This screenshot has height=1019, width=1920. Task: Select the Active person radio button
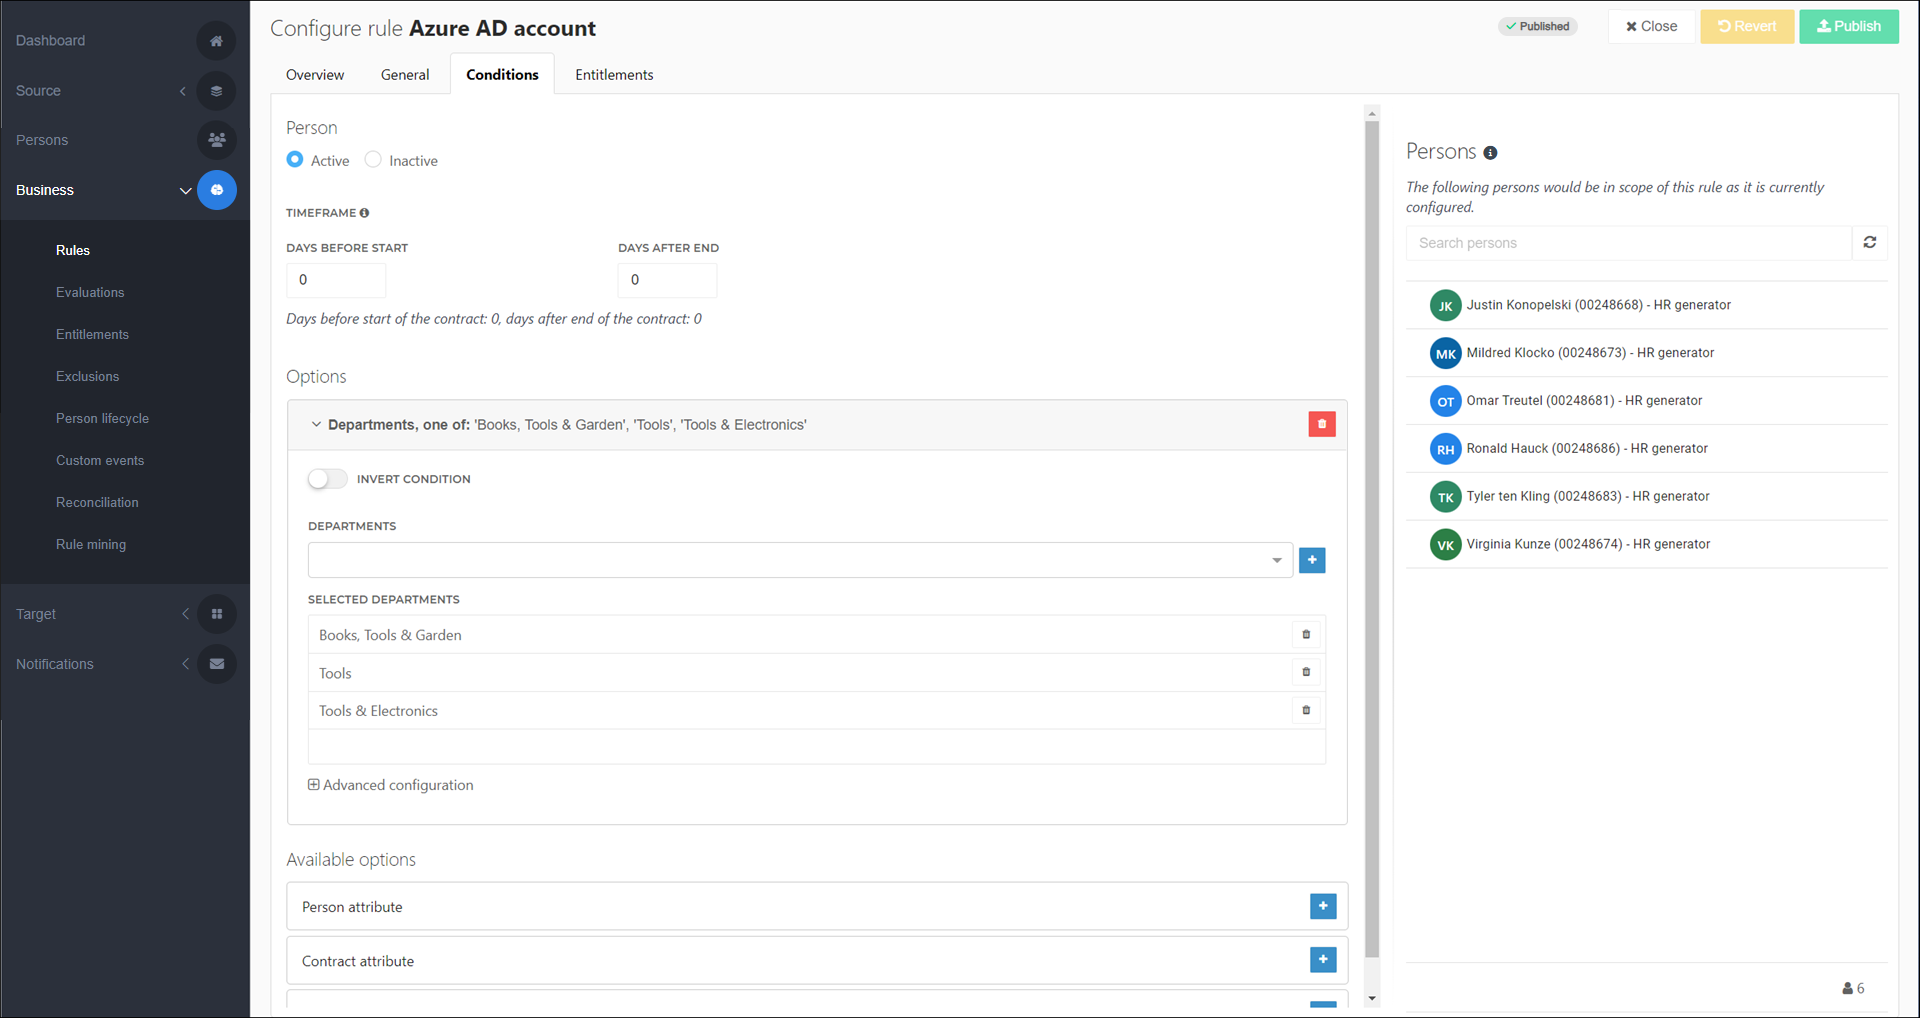[295, 160]
